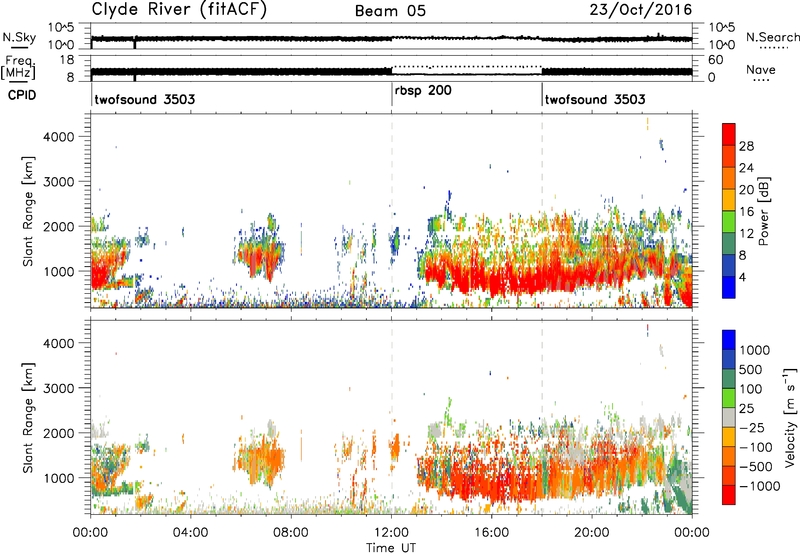
Task: Click the "12" tick on Power colorbar
Action: click(746, 234)
